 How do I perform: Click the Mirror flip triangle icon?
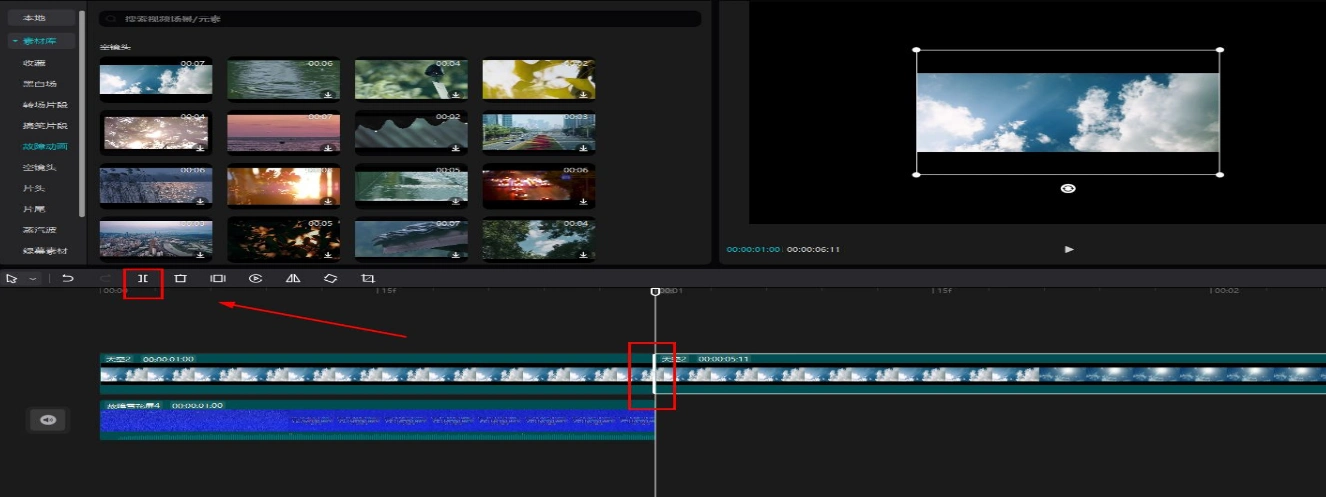(x=293, y=279)
